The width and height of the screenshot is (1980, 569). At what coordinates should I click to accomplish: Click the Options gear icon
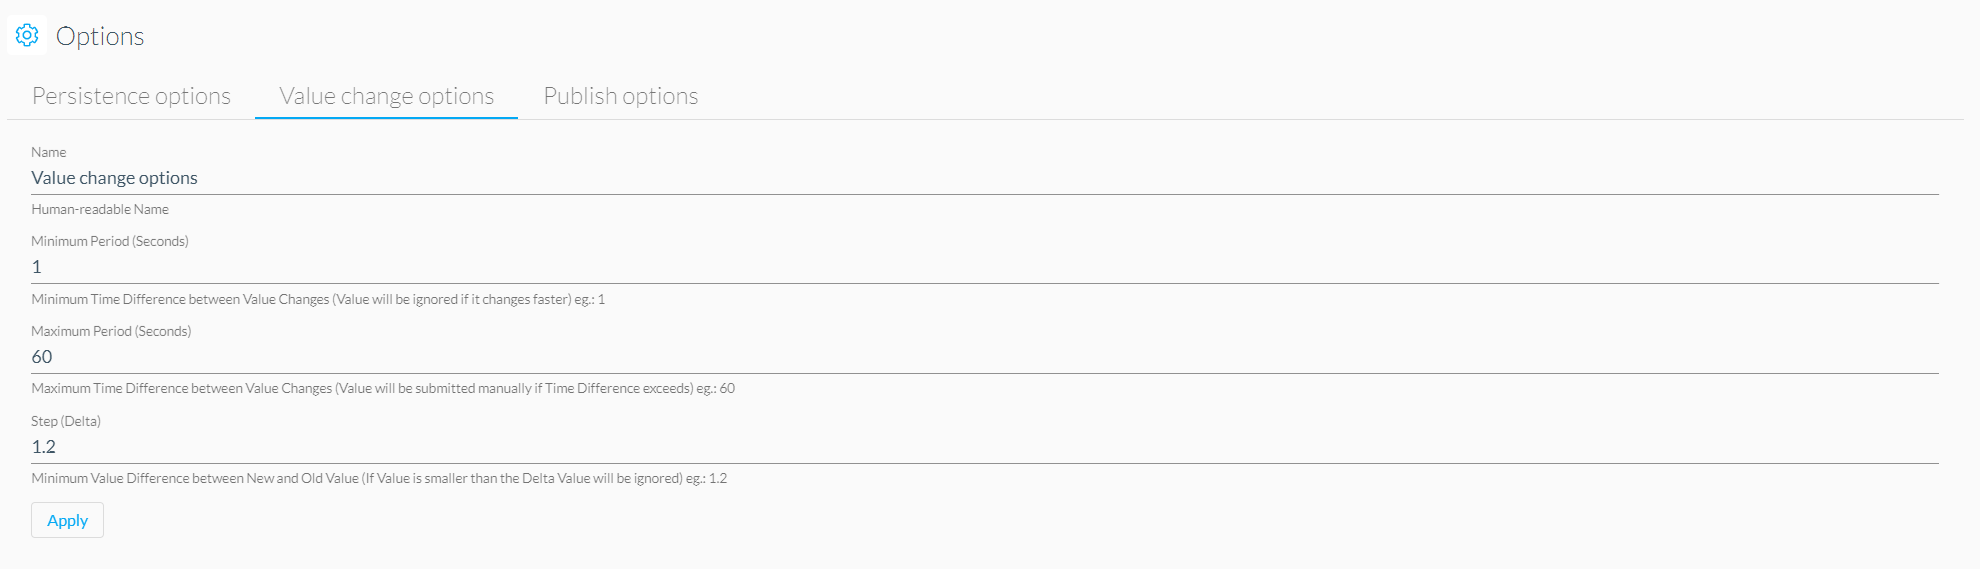point(27,35)
